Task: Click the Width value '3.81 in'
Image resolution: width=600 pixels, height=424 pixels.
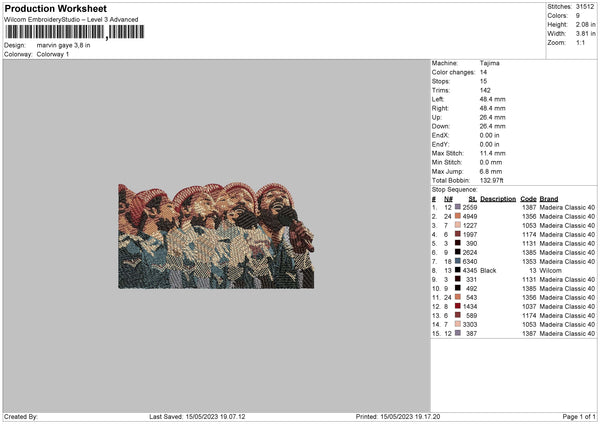Action: point(585,34)
